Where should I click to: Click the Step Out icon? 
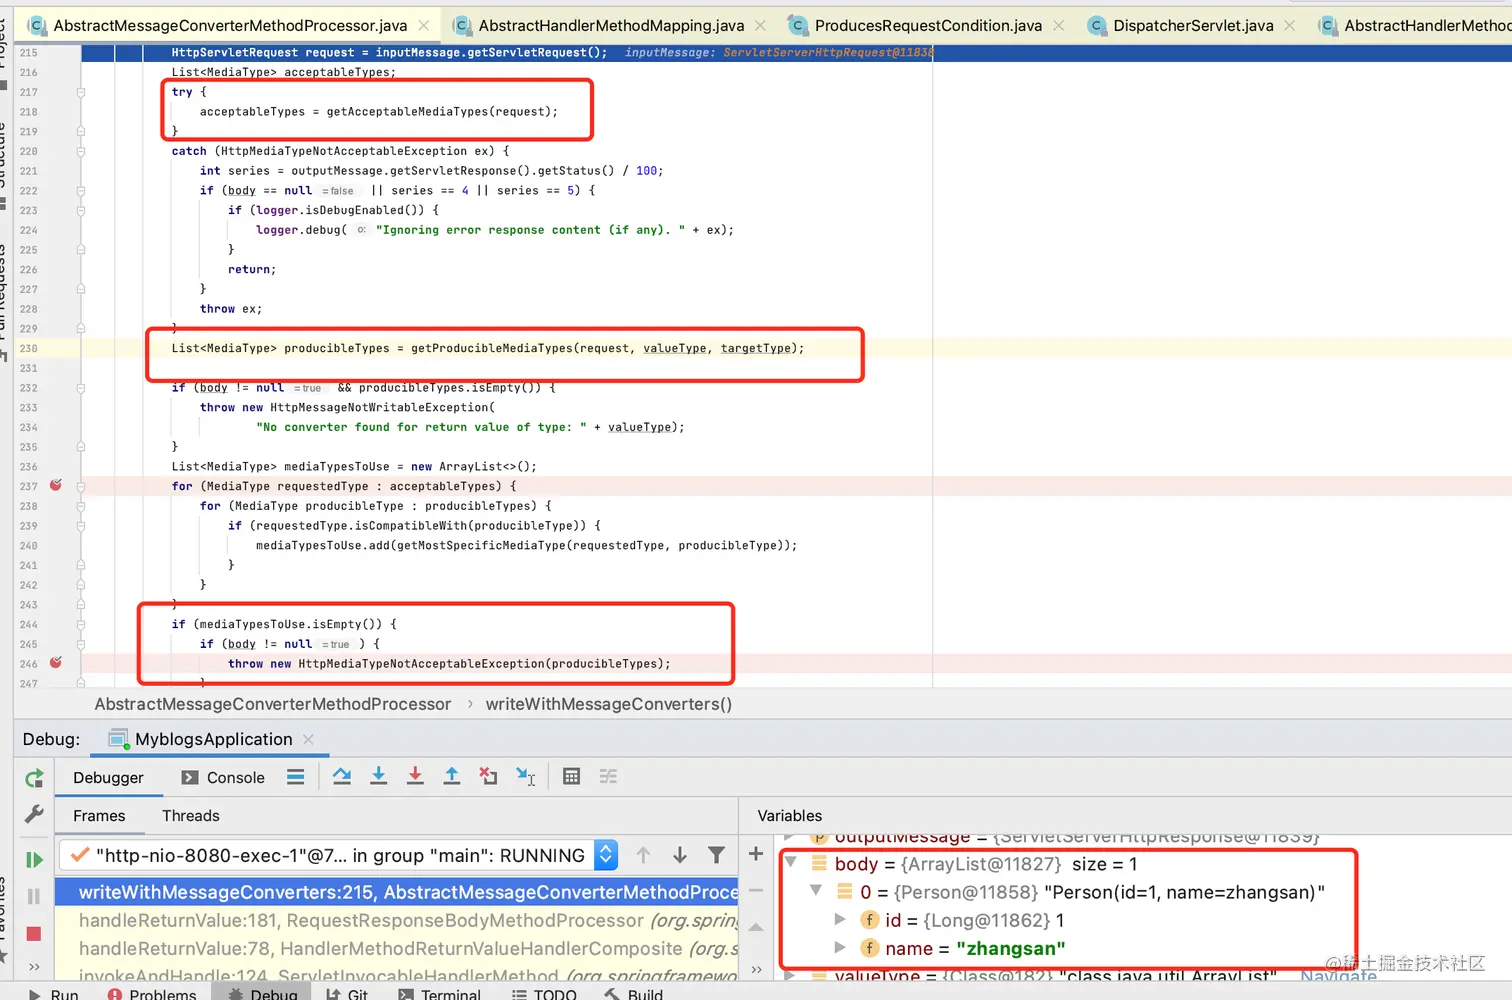[x=452, y=777]
